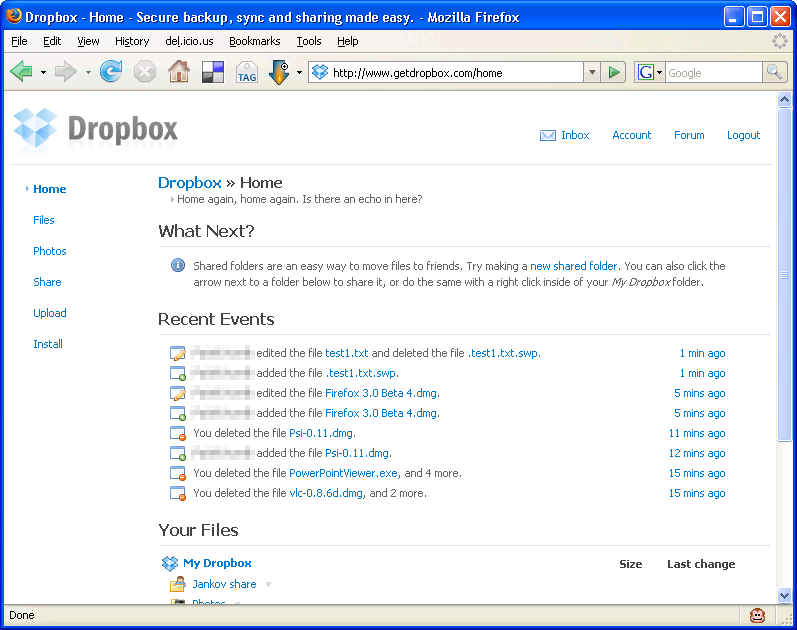Open the address bar URL history dropdown
The image size is (797, 630).
click(592, 72)
